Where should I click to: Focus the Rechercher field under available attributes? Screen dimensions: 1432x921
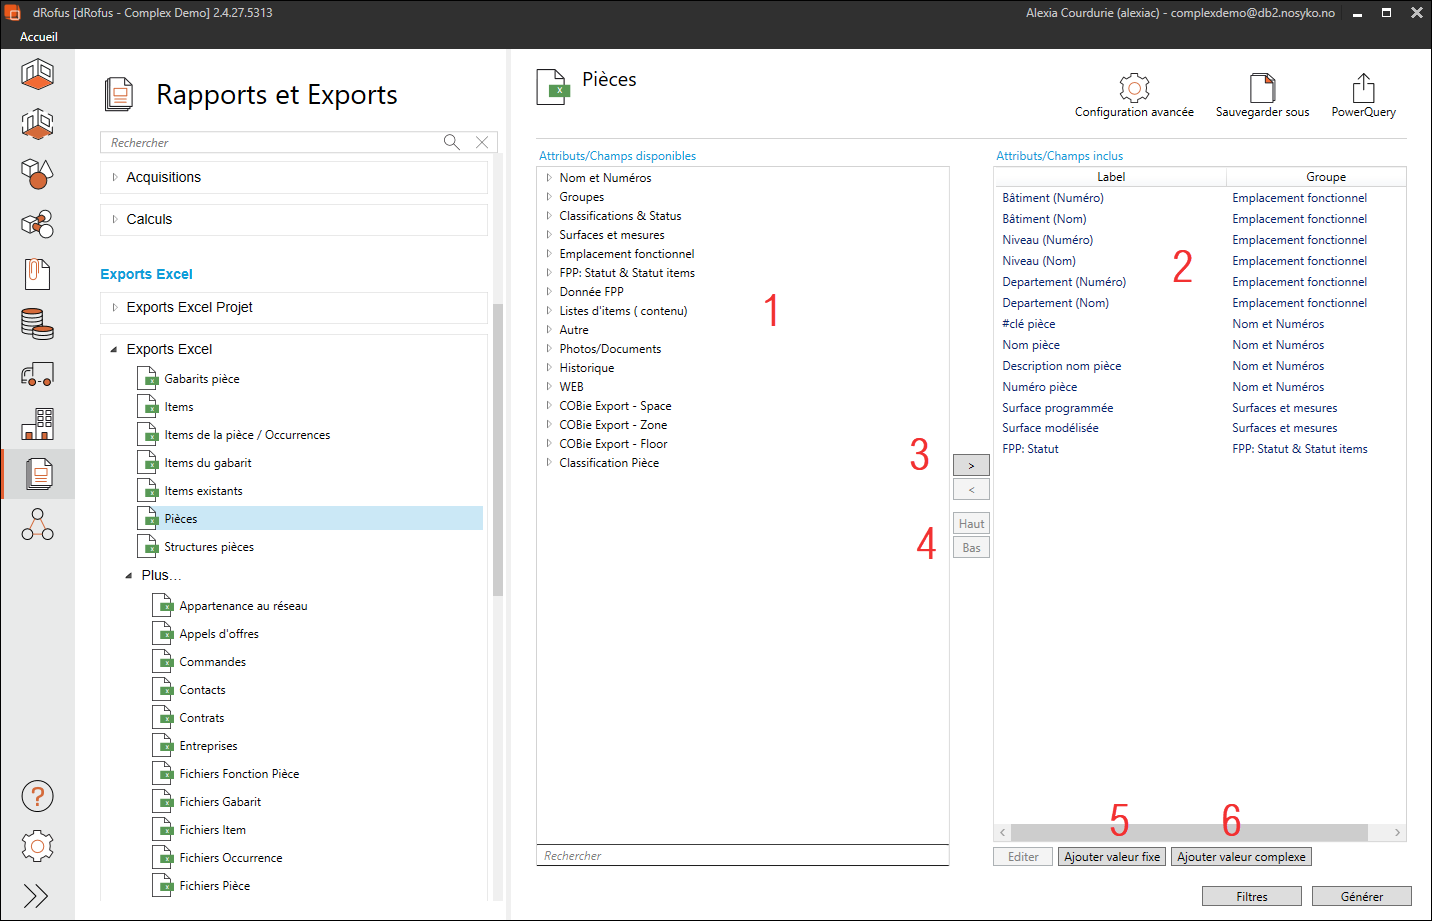pyautogui.click(x=742, y=856)
